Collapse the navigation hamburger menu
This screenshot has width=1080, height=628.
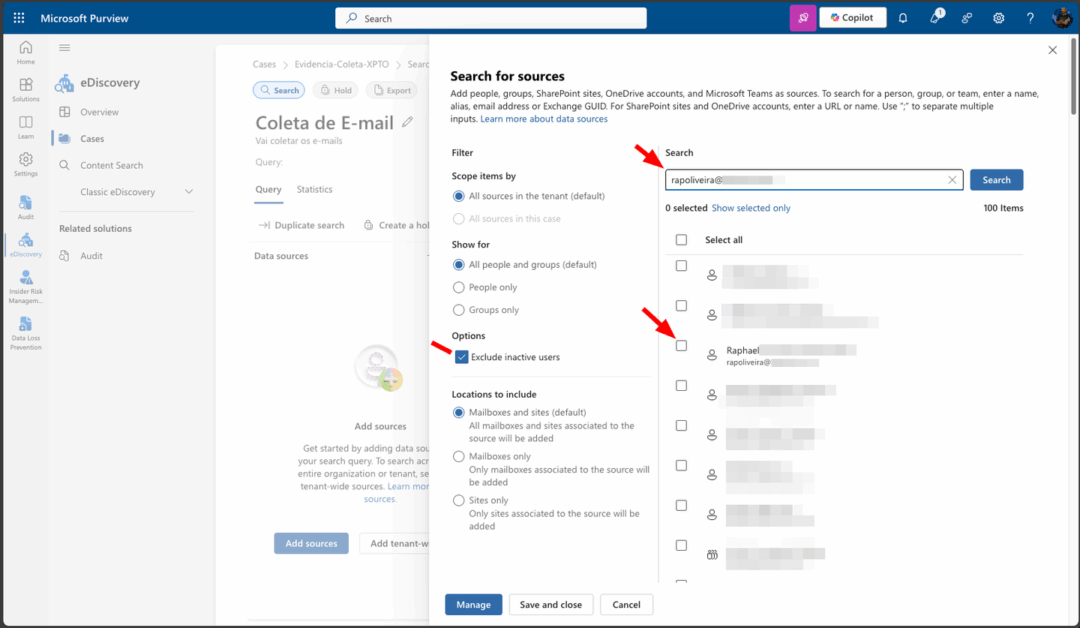(65, 48)
